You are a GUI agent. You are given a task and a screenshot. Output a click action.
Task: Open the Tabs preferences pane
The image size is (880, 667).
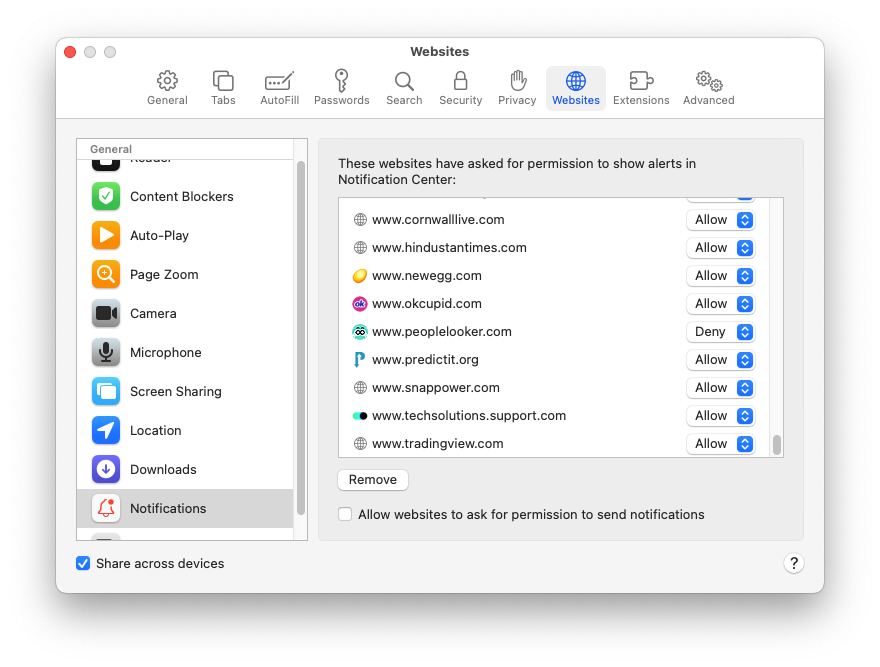point(223,88)
